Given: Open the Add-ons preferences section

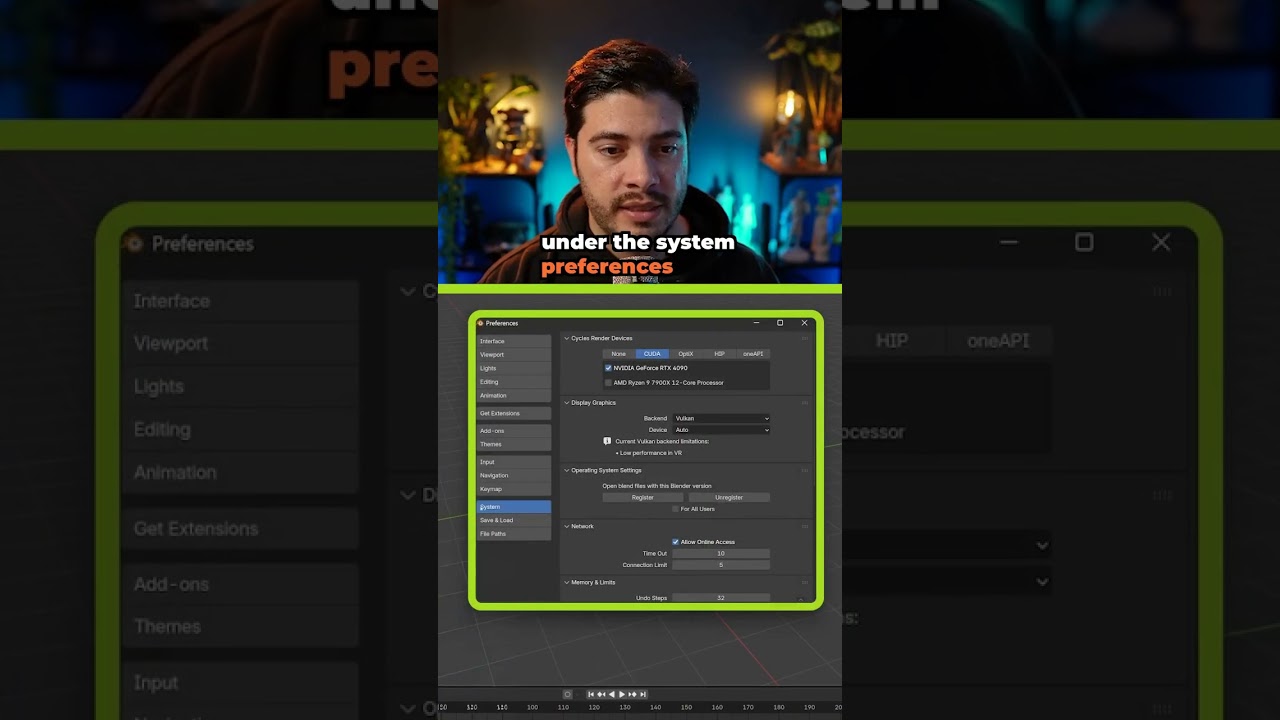Looking at the screenshot, I should click(514, 431).
